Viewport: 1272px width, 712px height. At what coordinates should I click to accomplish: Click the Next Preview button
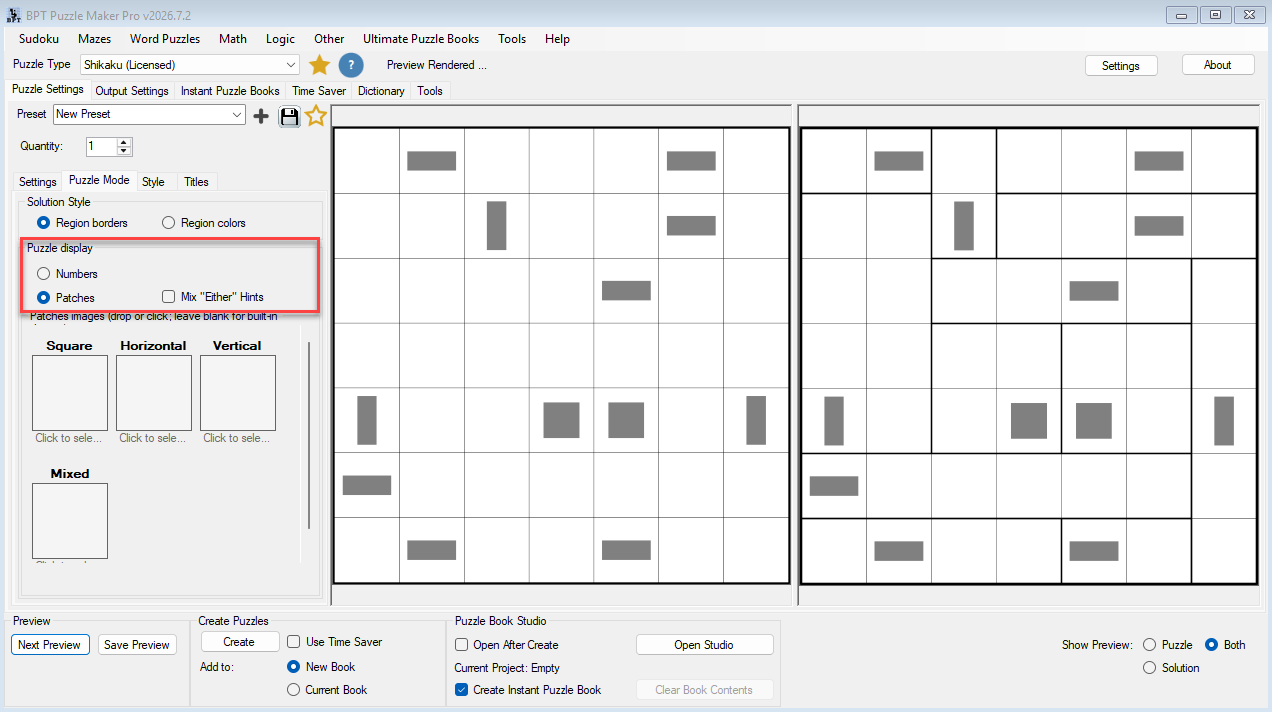pyautogui.click(x=50, y=645)
